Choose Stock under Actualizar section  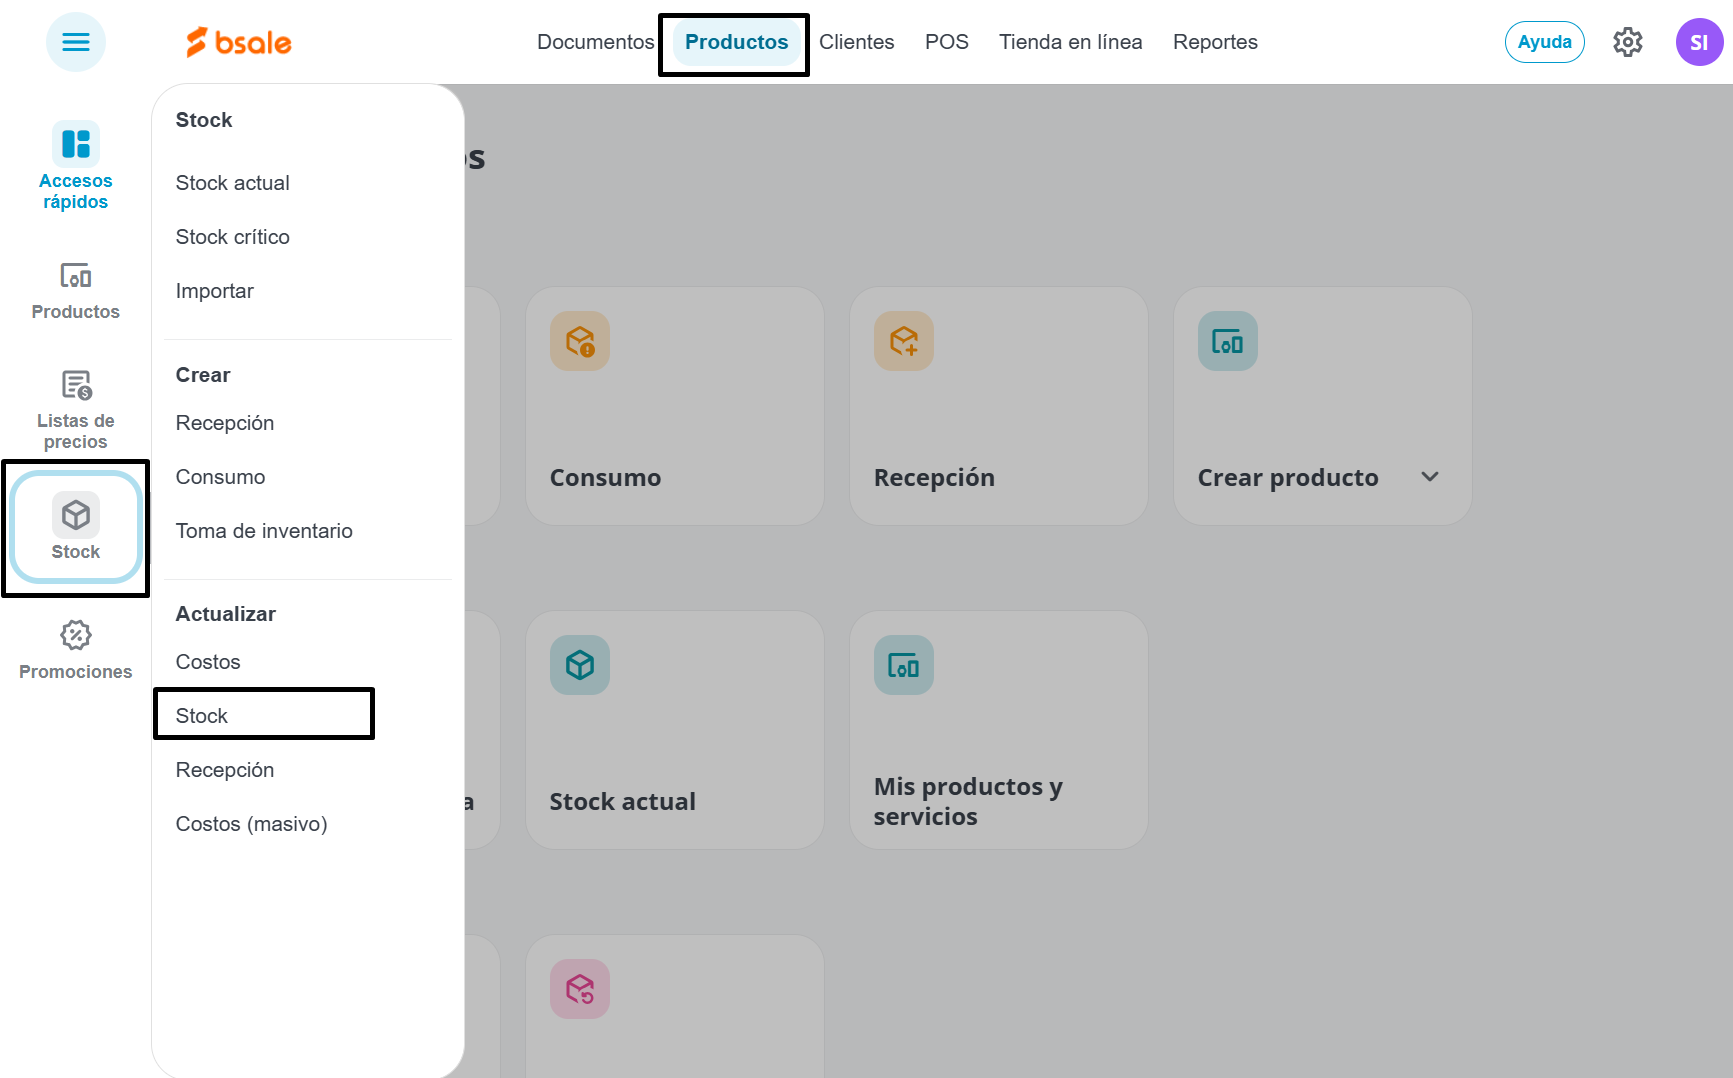(x=202, y=716)
